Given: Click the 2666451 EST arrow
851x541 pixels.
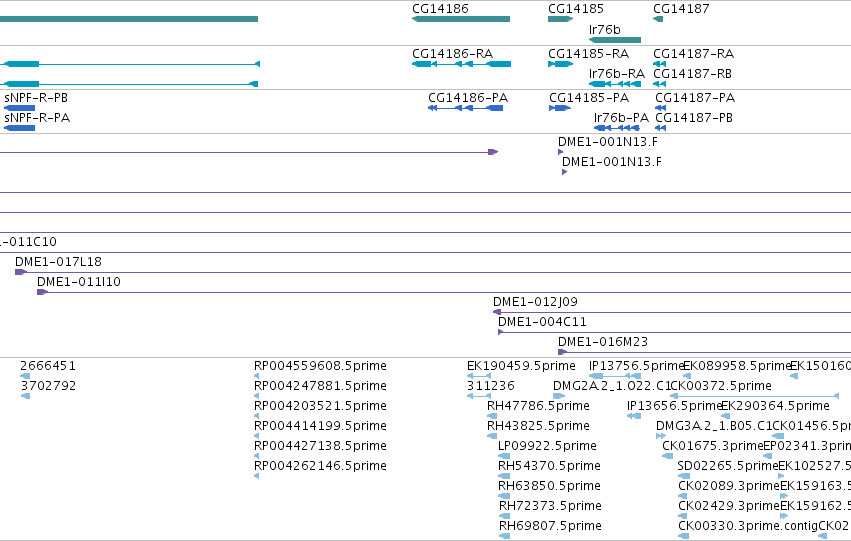Looking at the screenshot, I should point(25,376).
